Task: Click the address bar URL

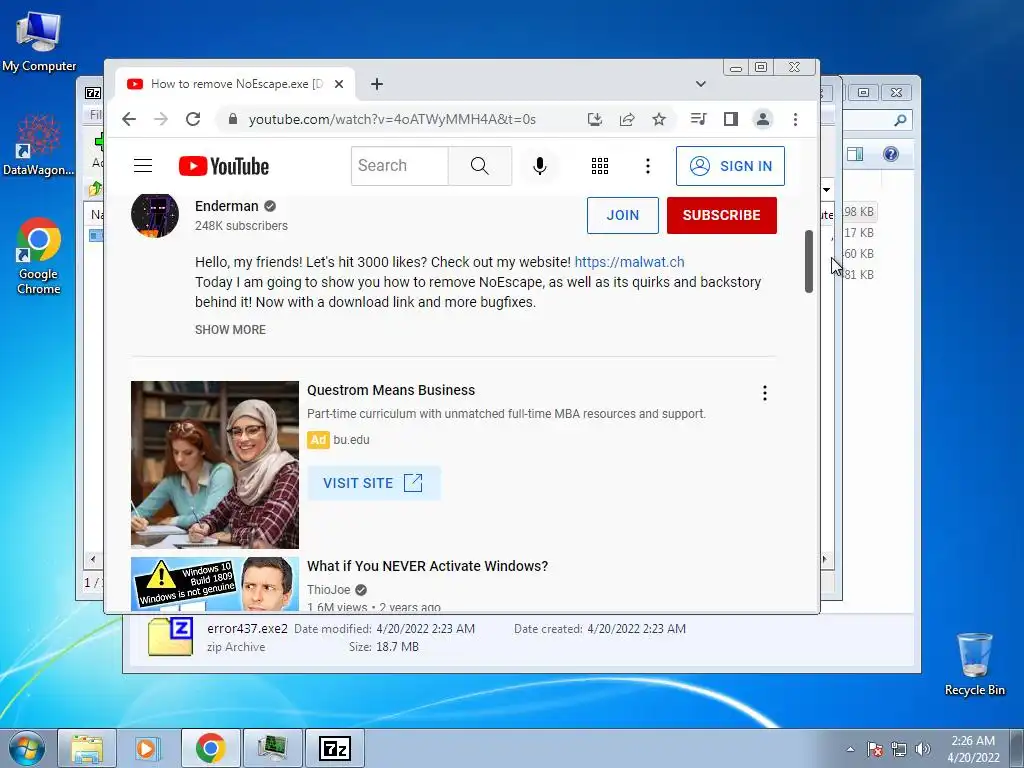Action: (x=392, y=119)
